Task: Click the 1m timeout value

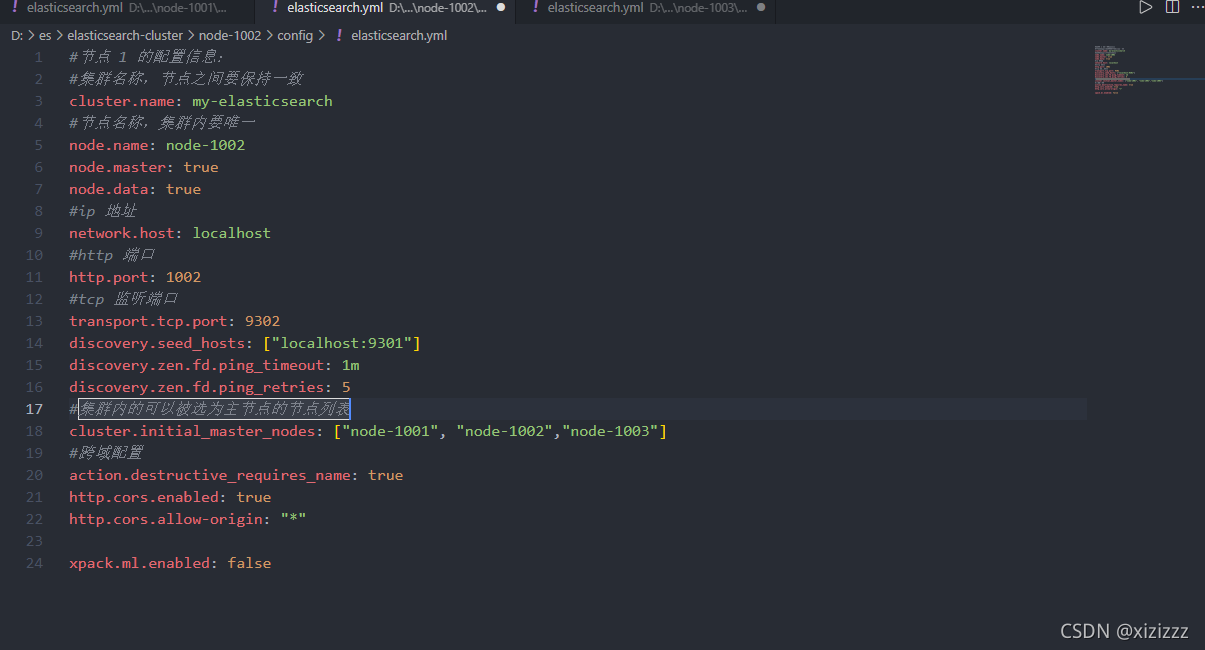Action: pyautogui.click(x=351, y=365)
